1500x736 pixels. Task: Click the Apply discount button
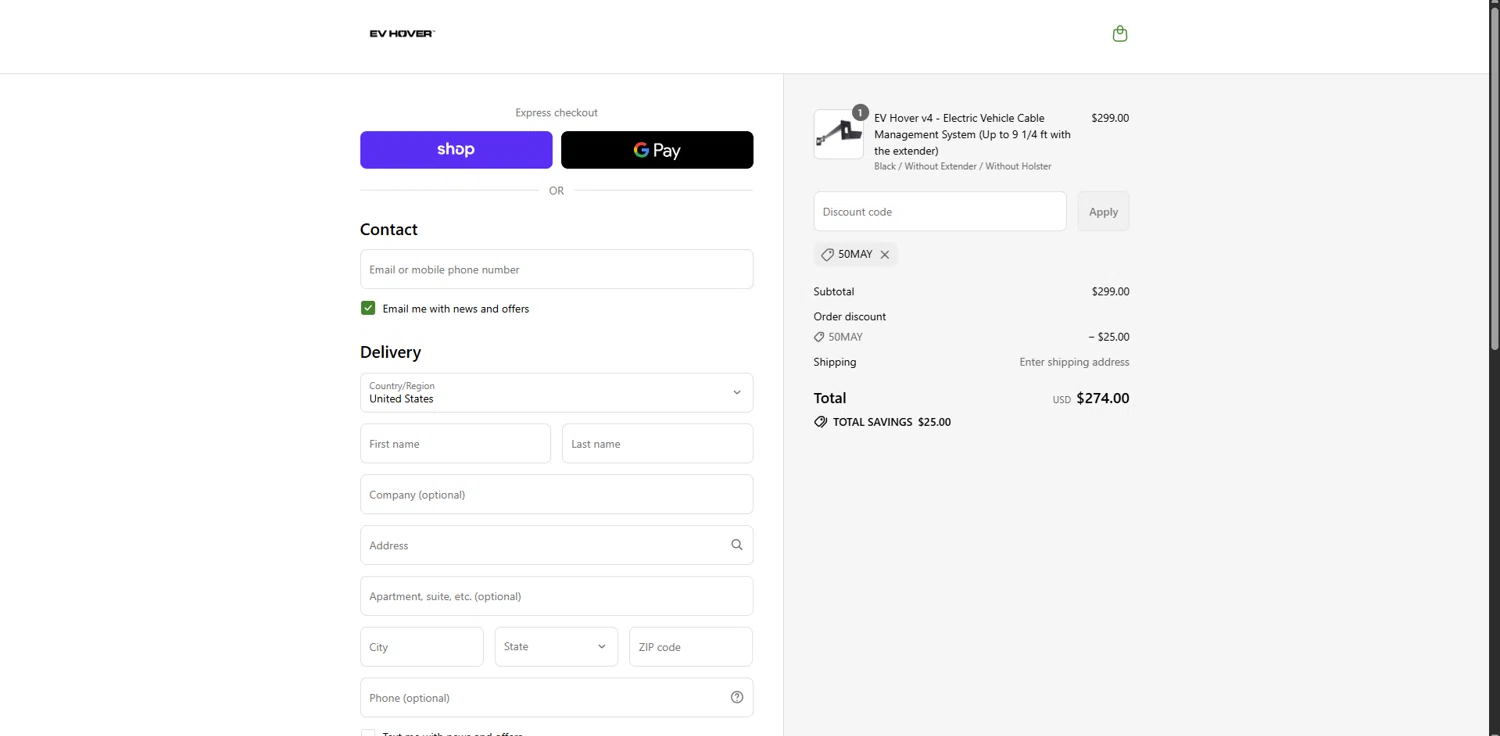tap(1103, 212)
